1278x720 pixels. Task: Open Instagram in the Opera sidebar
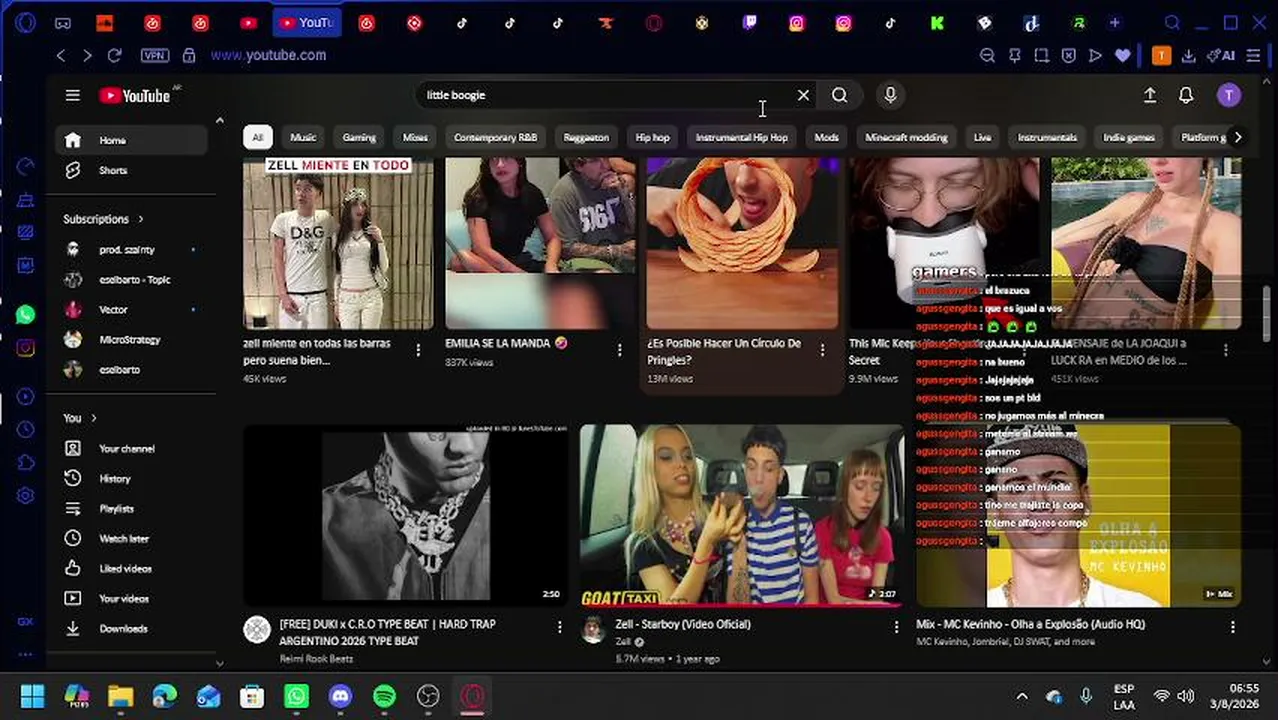coord(26,348)
